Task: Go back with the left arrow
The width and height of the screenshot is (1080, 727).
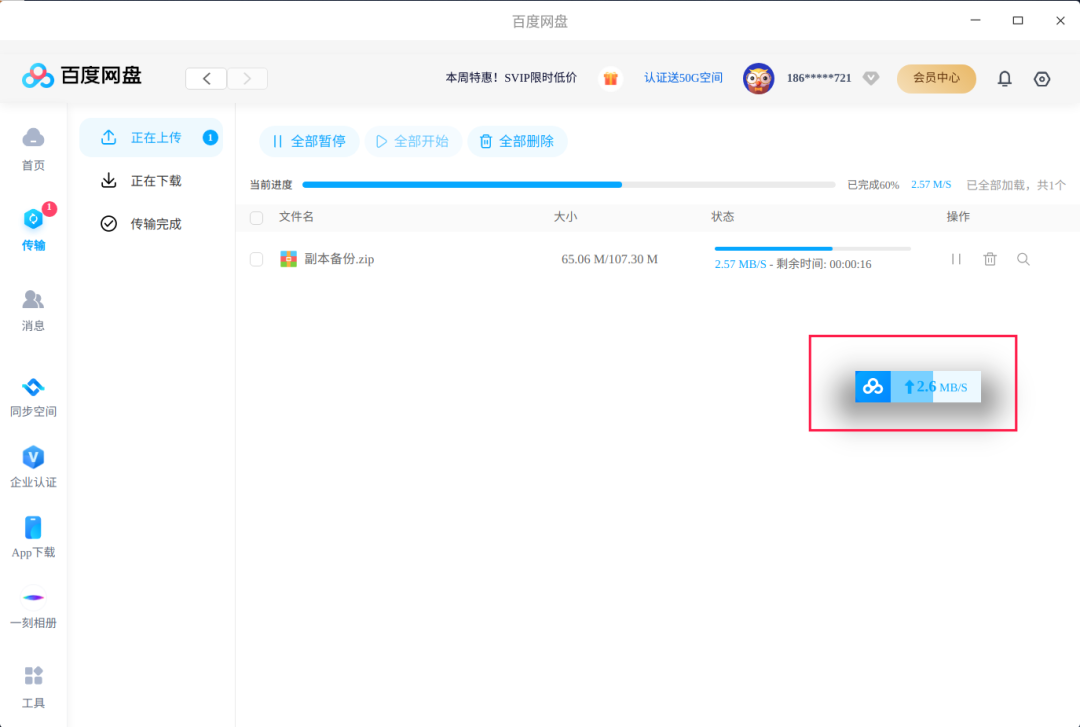Action: pos(206,79)
